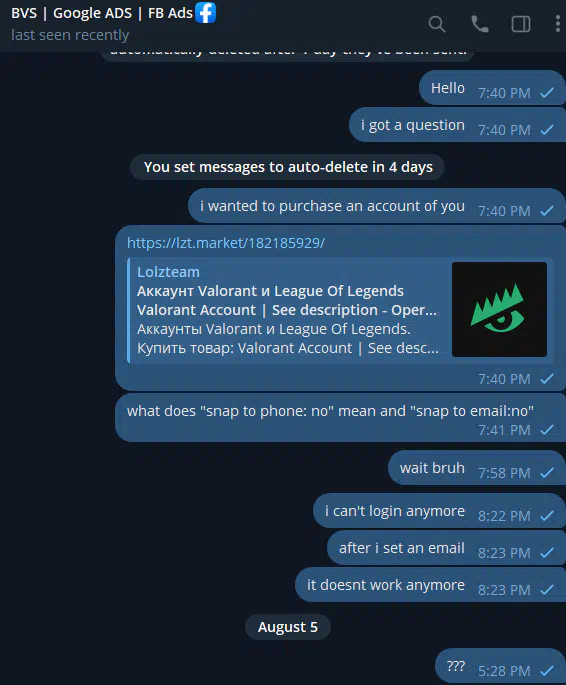566x685 pixels.
Task: Click the Lolzteam preview title
Action: (168, 272)
